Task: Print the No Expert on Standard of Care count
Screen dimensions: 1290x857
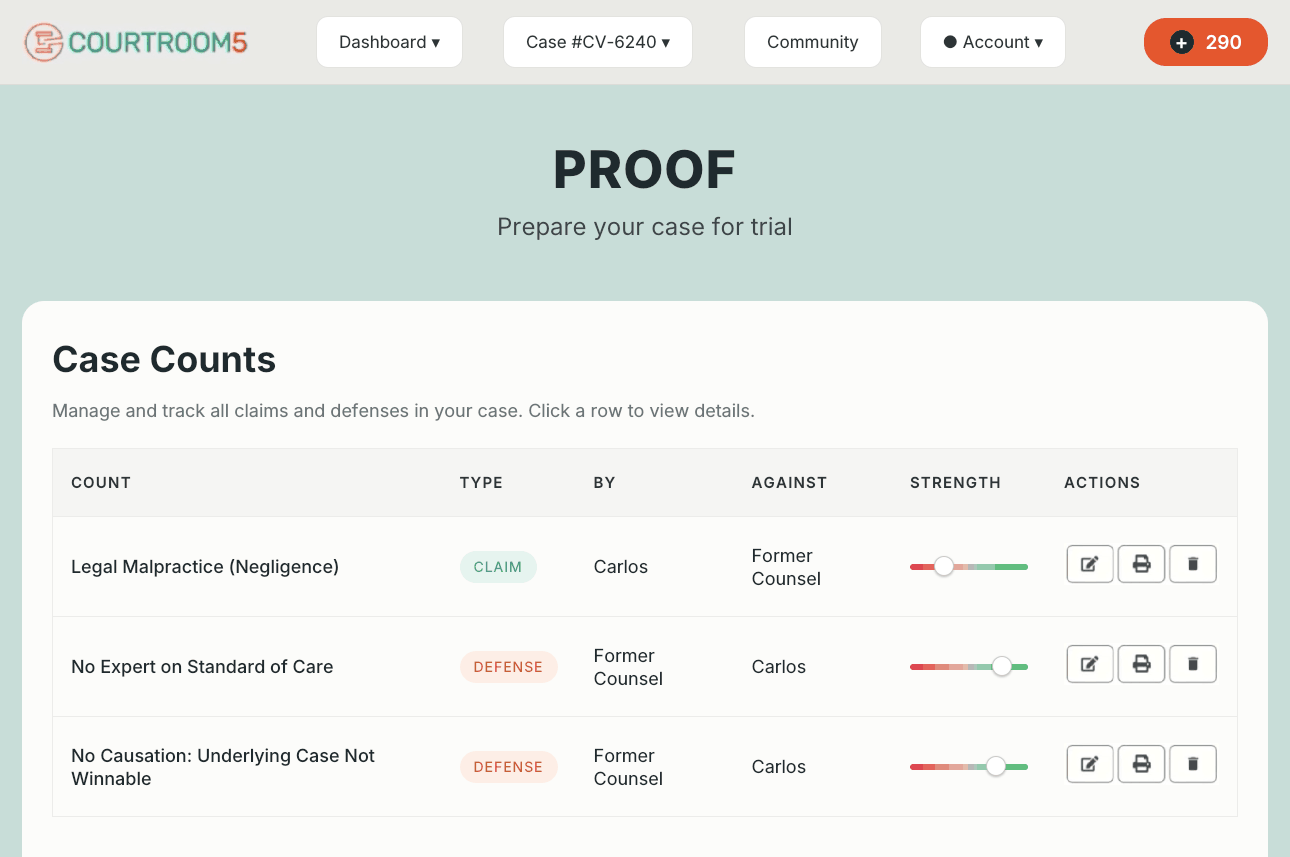Action: point(1141,664)
